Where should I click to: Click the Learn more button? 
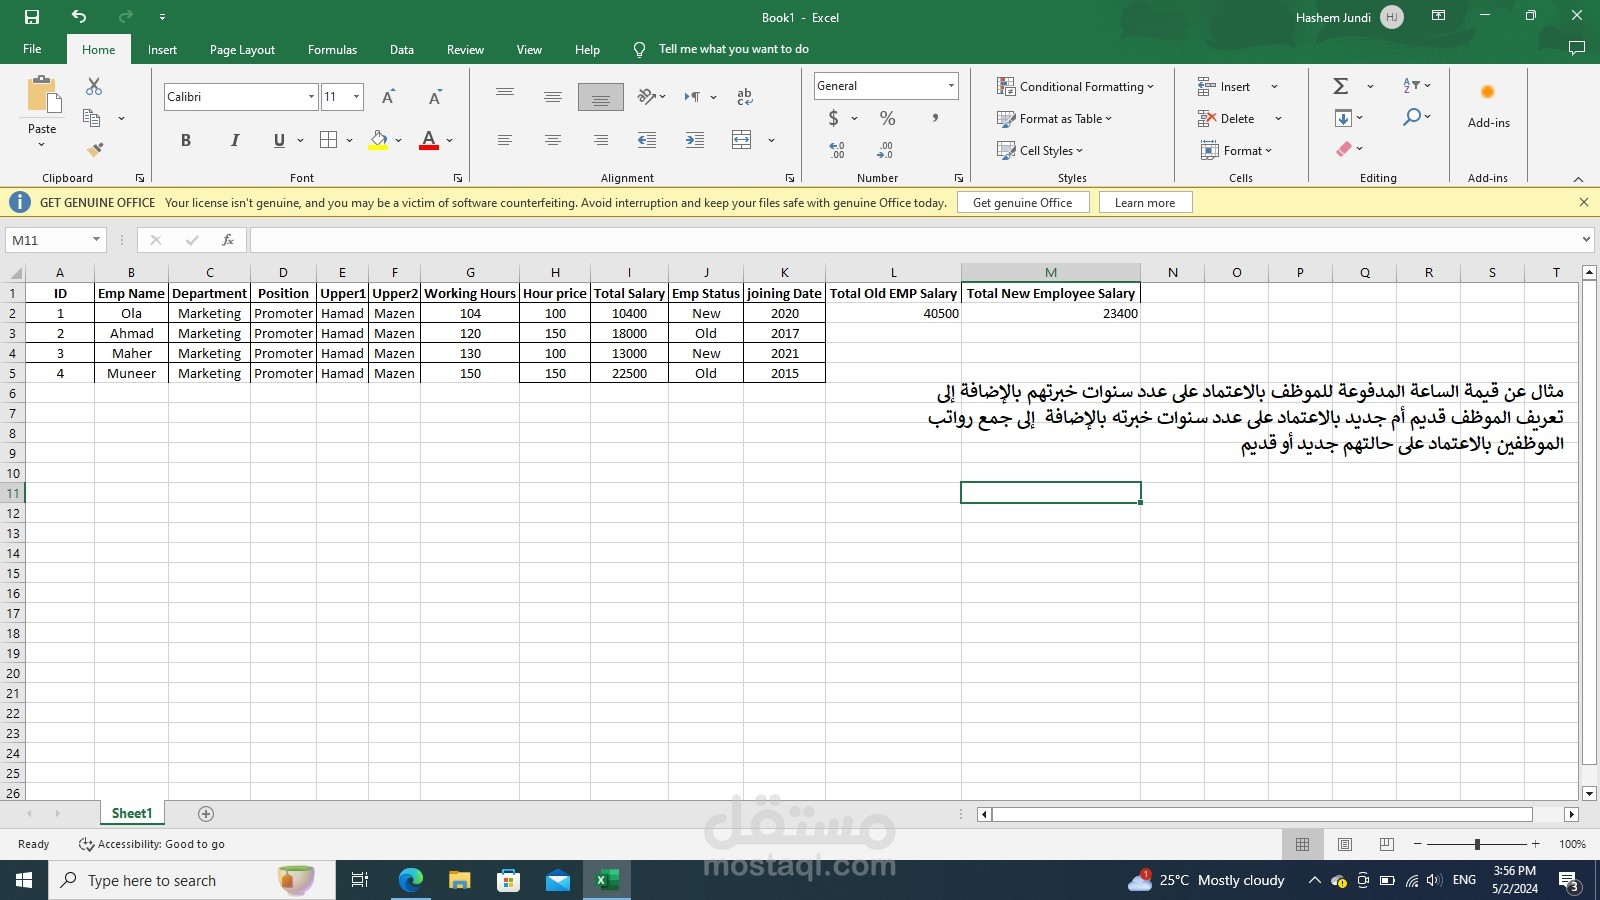(x=1145, y=202)
